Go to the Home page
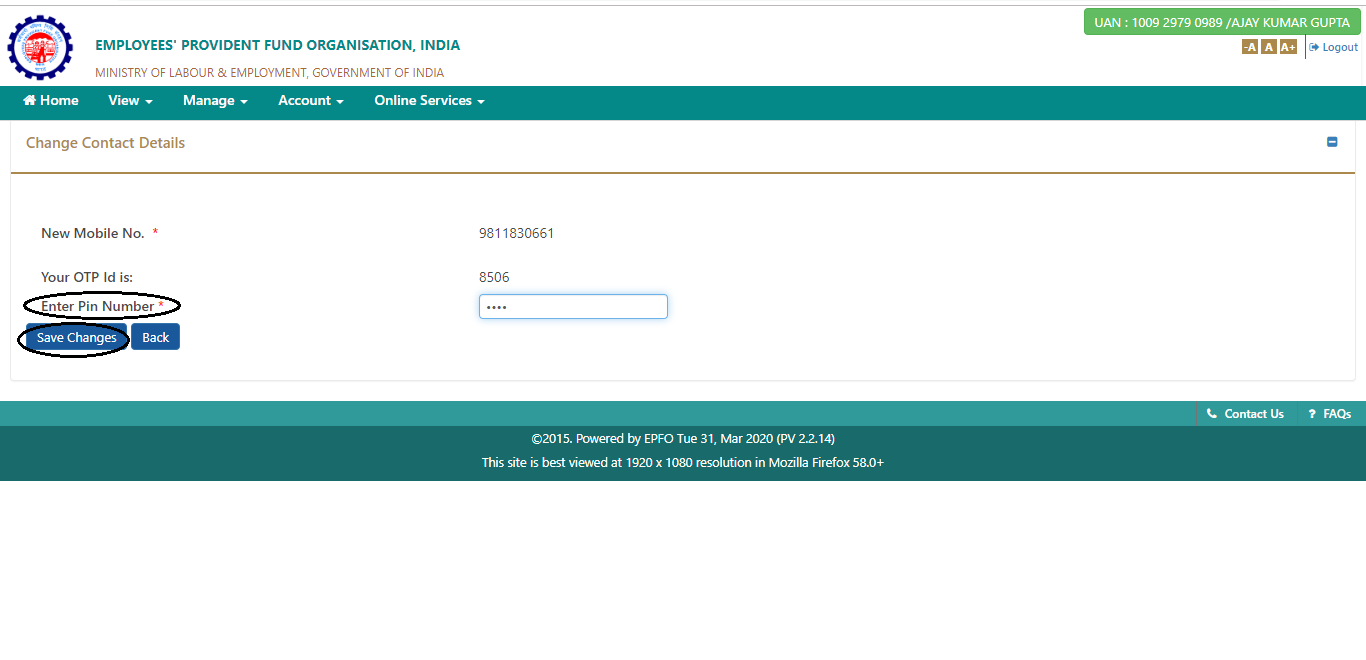1366x660 pixels. (51, 101)
